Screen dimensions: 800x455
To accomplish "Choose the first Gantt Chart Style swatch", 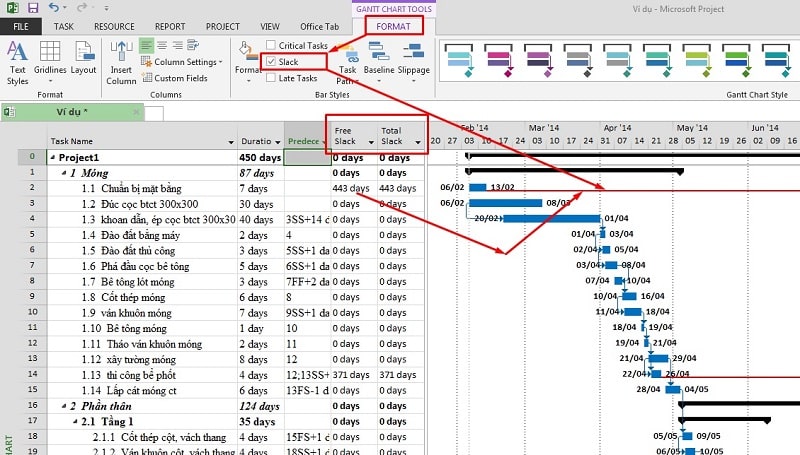I will coord(472,60).
